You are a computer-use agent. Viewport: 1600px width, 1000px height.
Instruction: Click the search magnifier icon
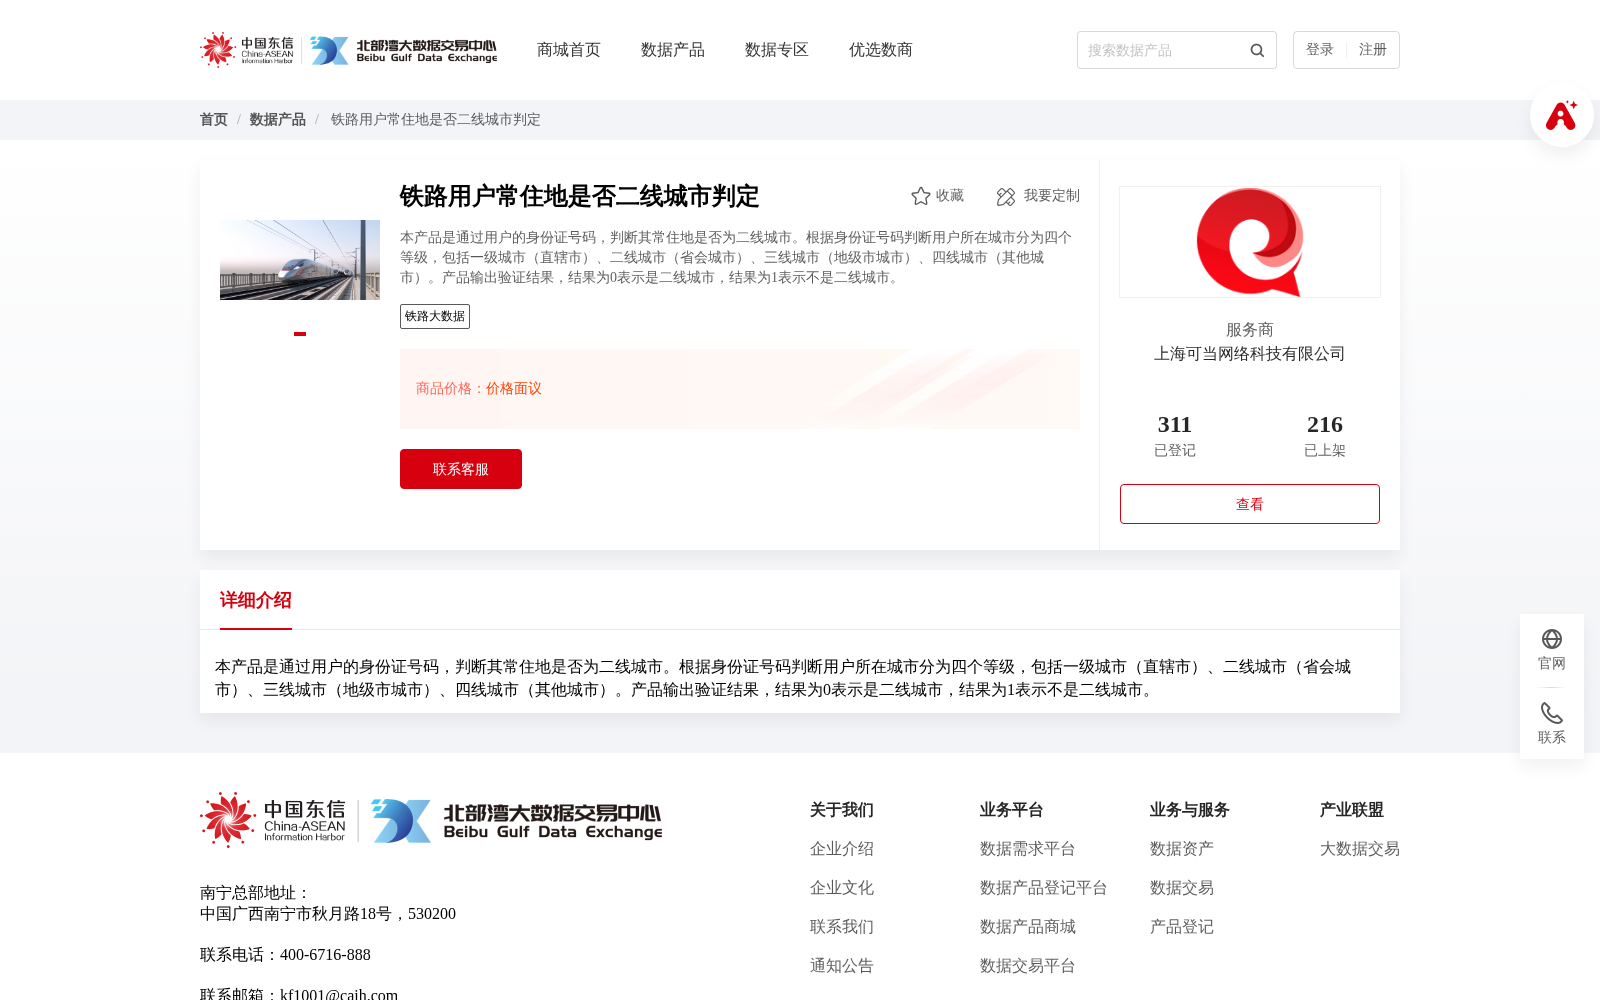1257,50
